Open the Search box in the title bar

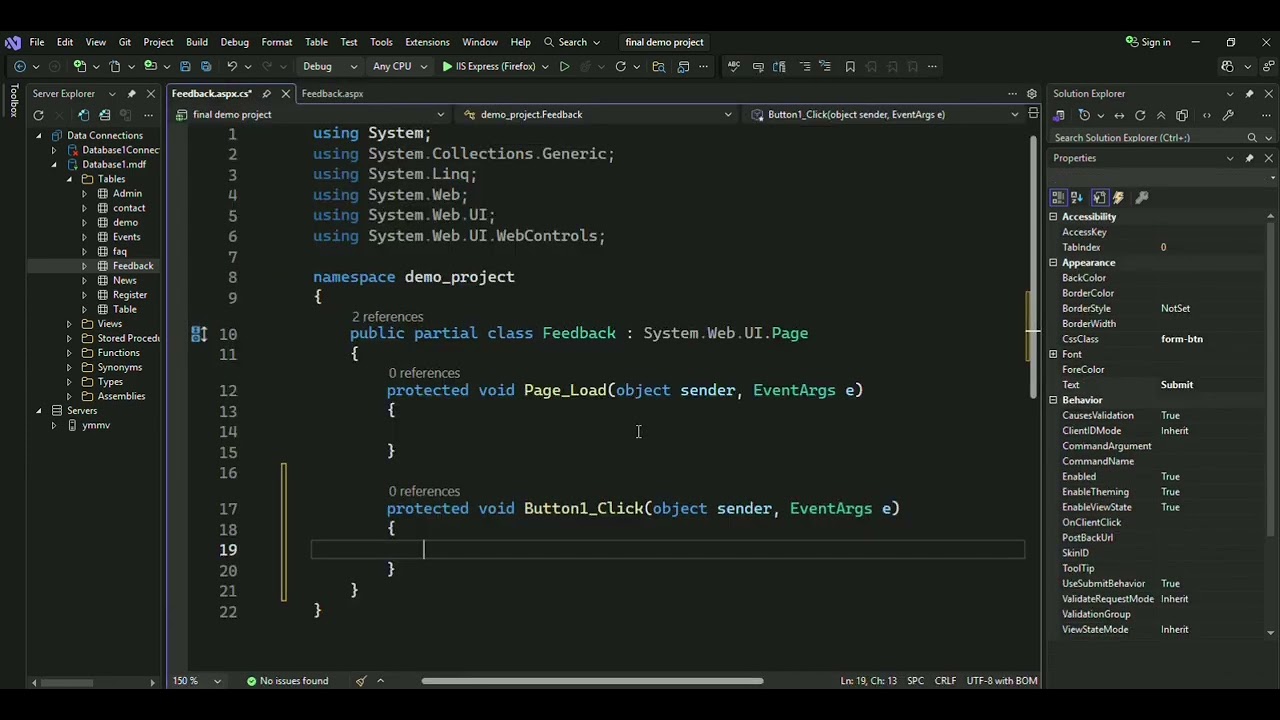point(572,42)
